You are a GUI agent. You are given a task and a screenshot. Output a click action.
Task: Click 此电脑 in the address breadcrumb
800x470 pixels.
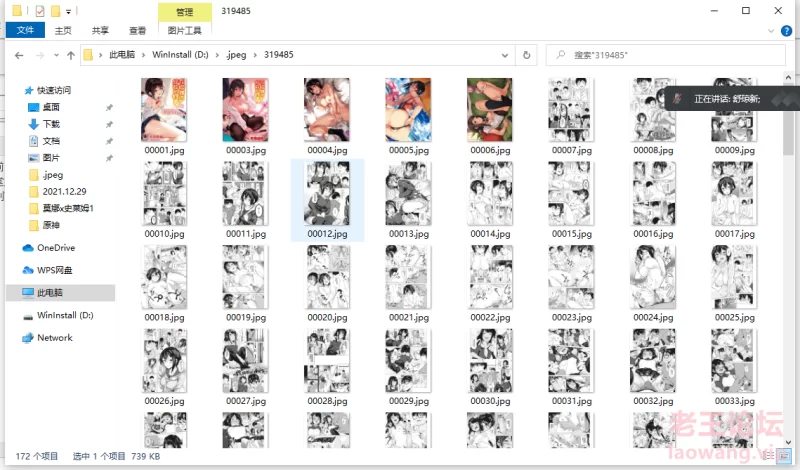(x=122, y=55)
